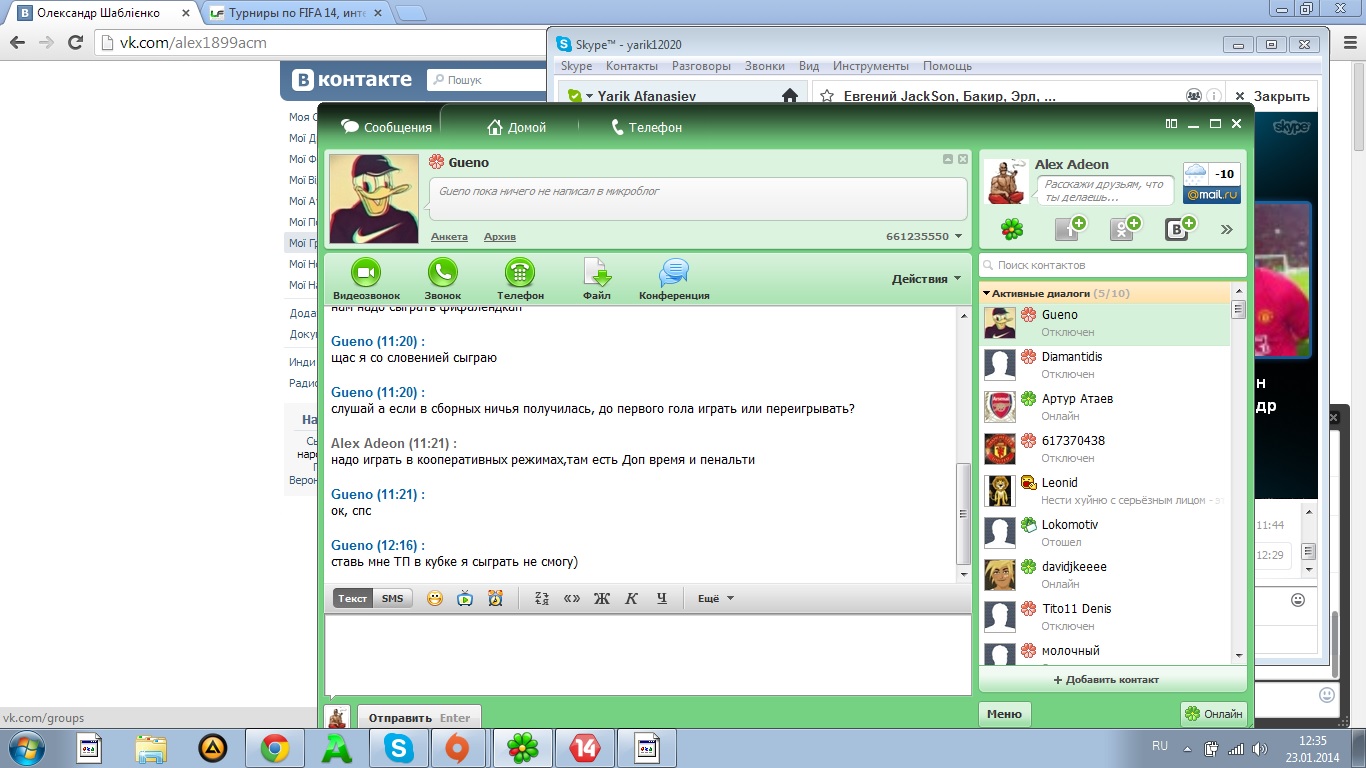
Task: Switch message mode to SMS
Action: coord(393,598)
